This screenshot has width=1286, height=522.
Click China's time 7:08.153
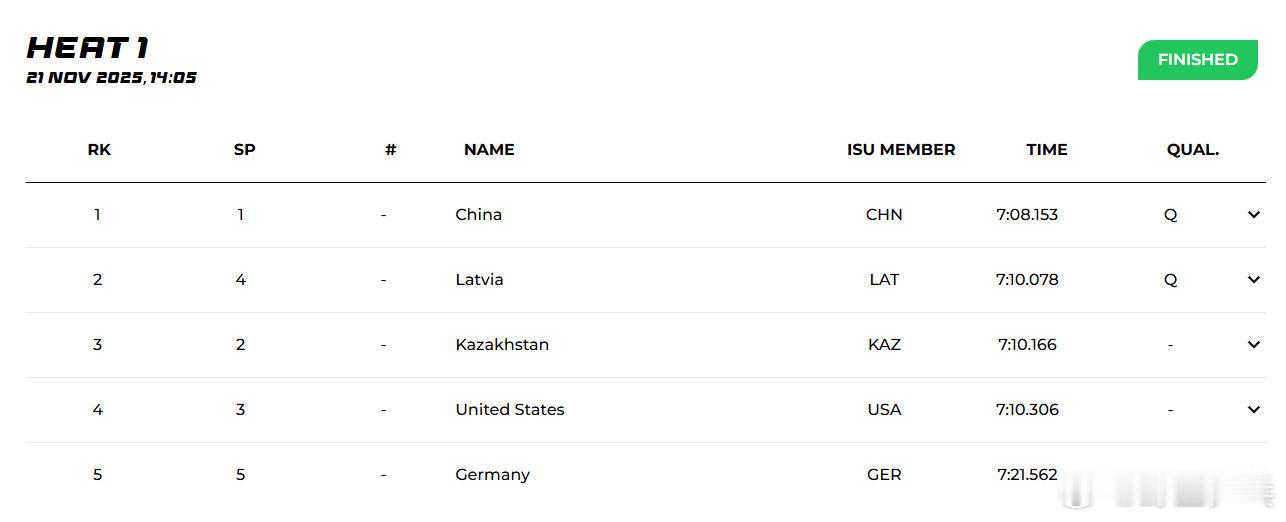(1027, 214)
